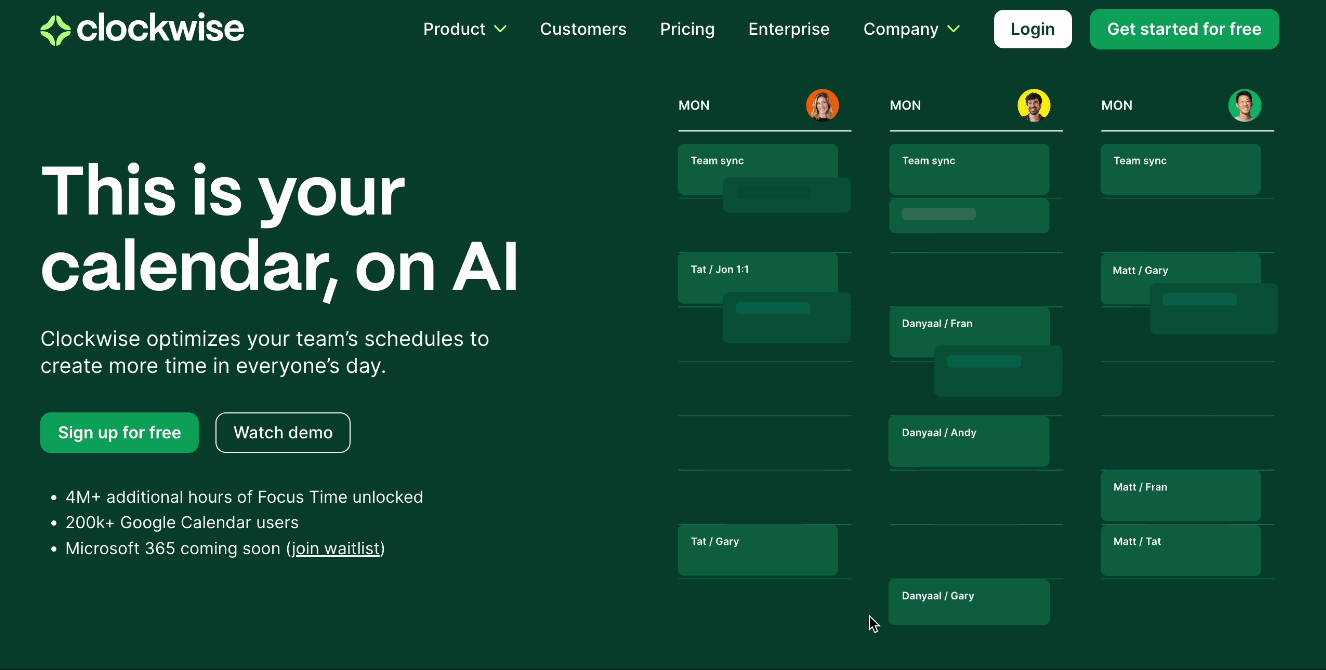Click the "This is your calendar, on AI" headline
The width and height of the screenshot is (1326, 670).
pyautogui.click(x=280, y=229)
